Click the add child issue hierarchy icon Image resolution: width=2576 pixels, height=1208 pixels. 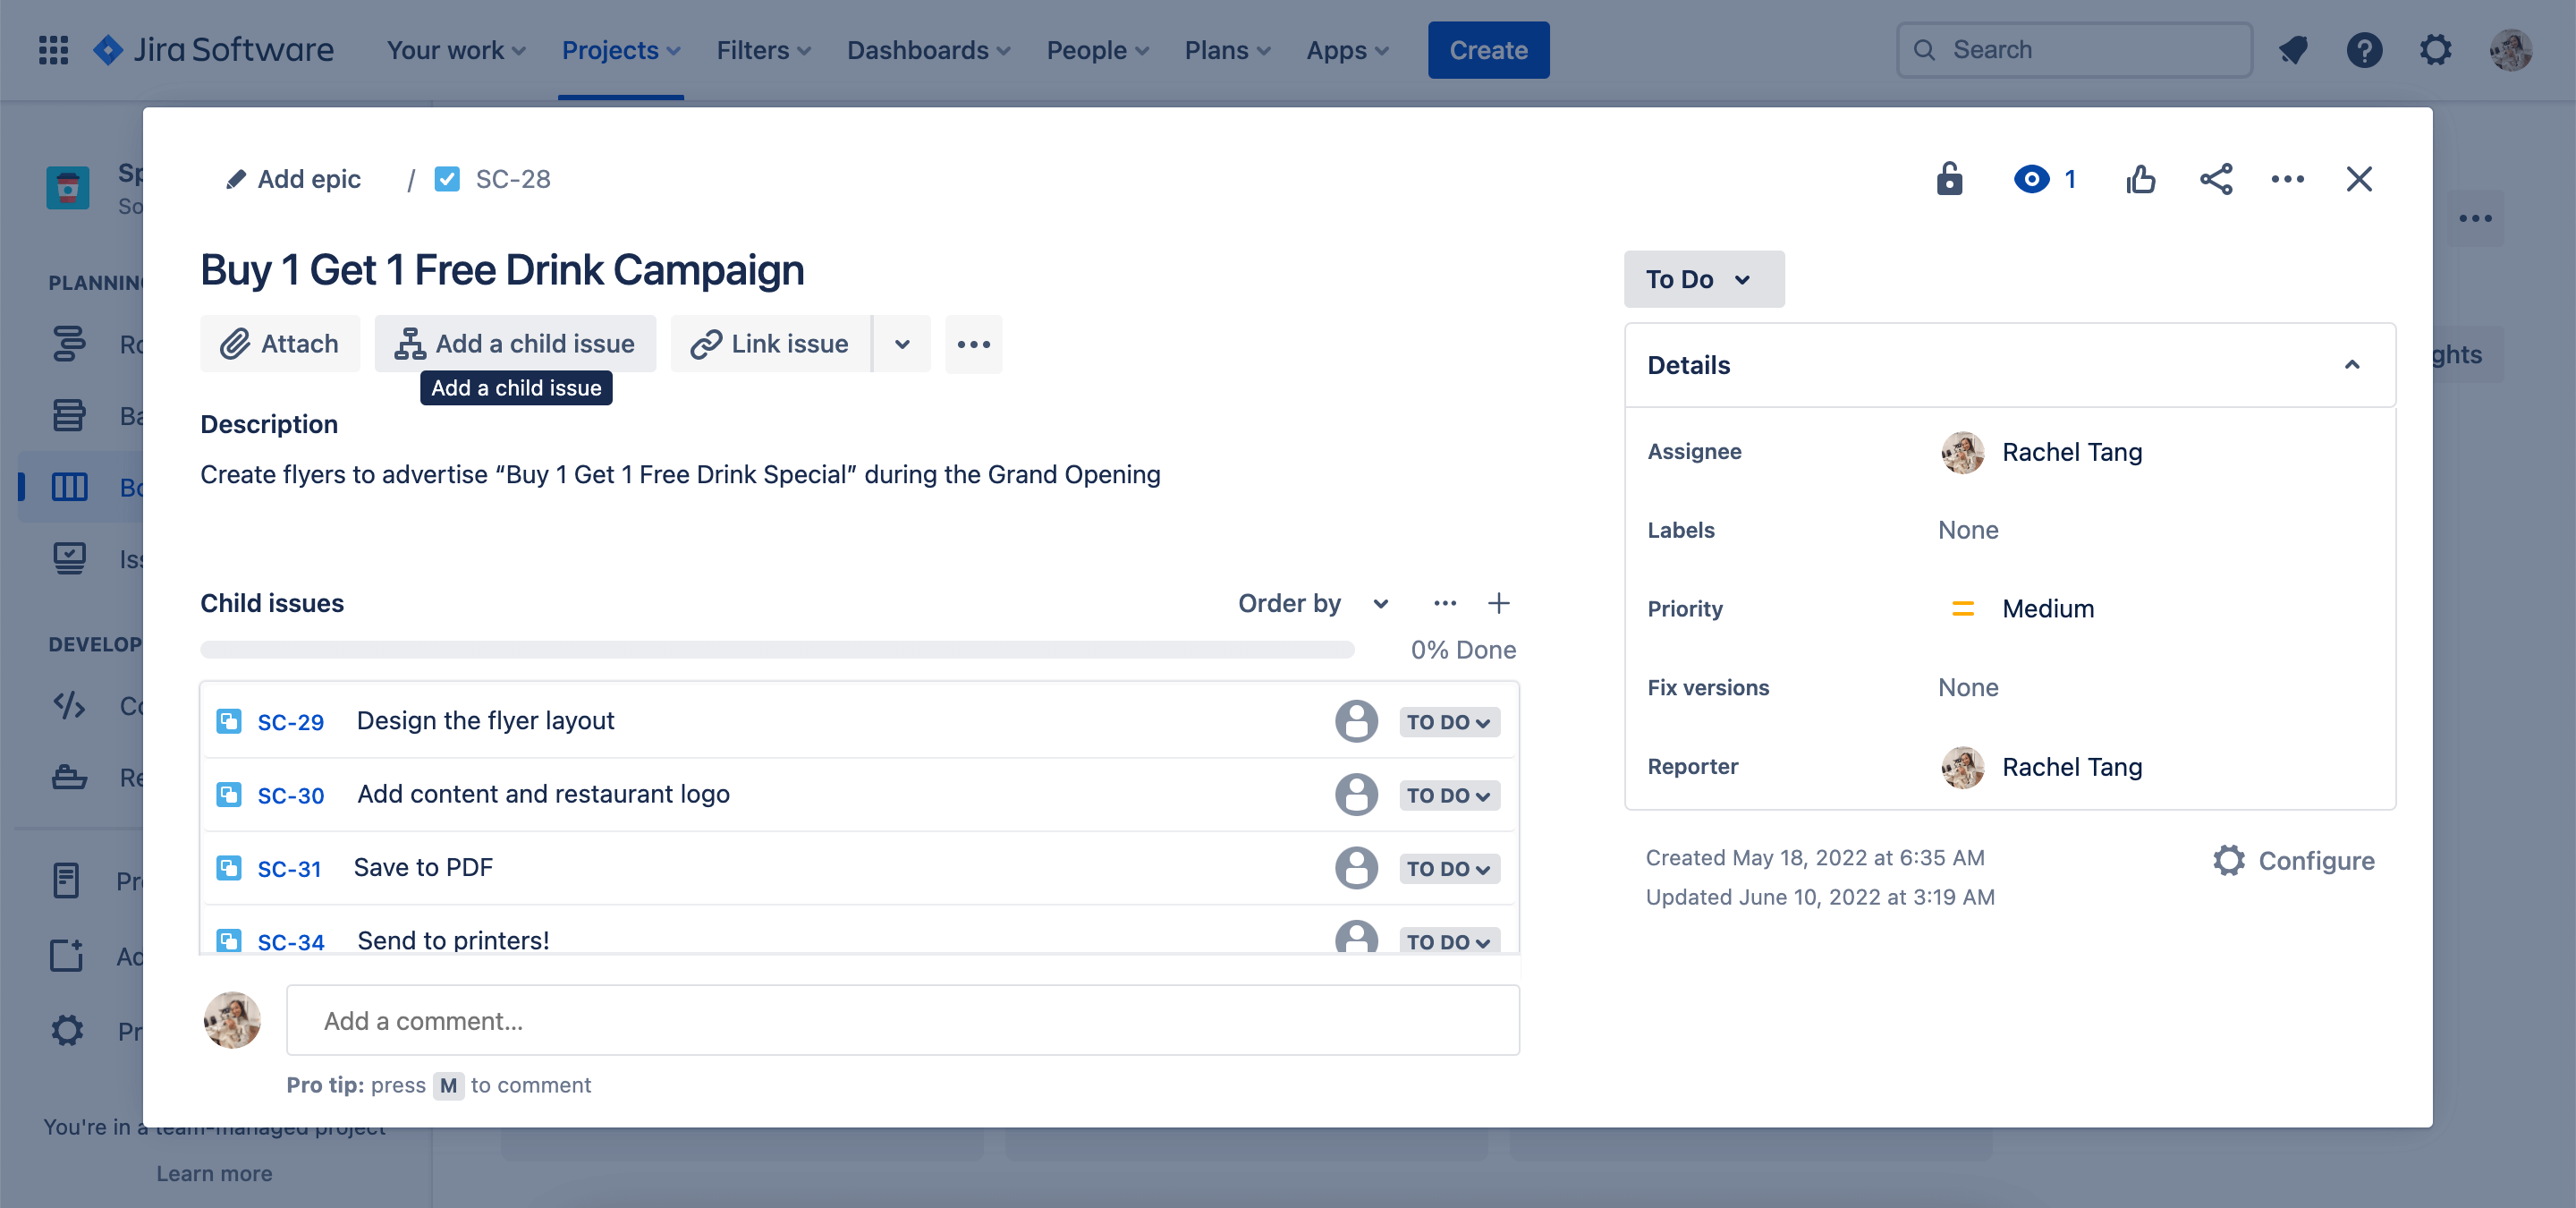[411, 342]
